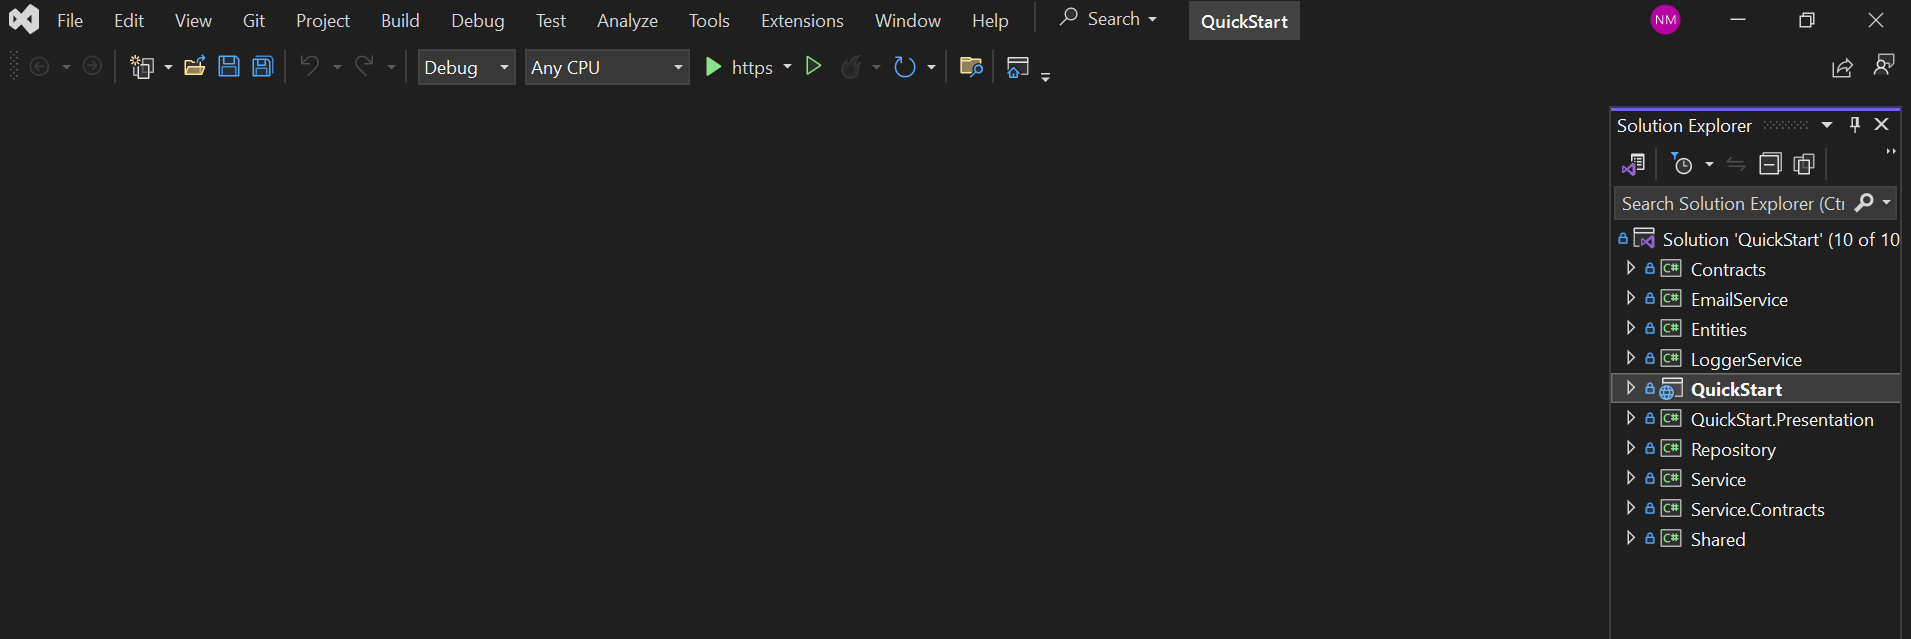The image size is (1911, 639).
Task: Click the Save All icon
Action: click(263, 67)
